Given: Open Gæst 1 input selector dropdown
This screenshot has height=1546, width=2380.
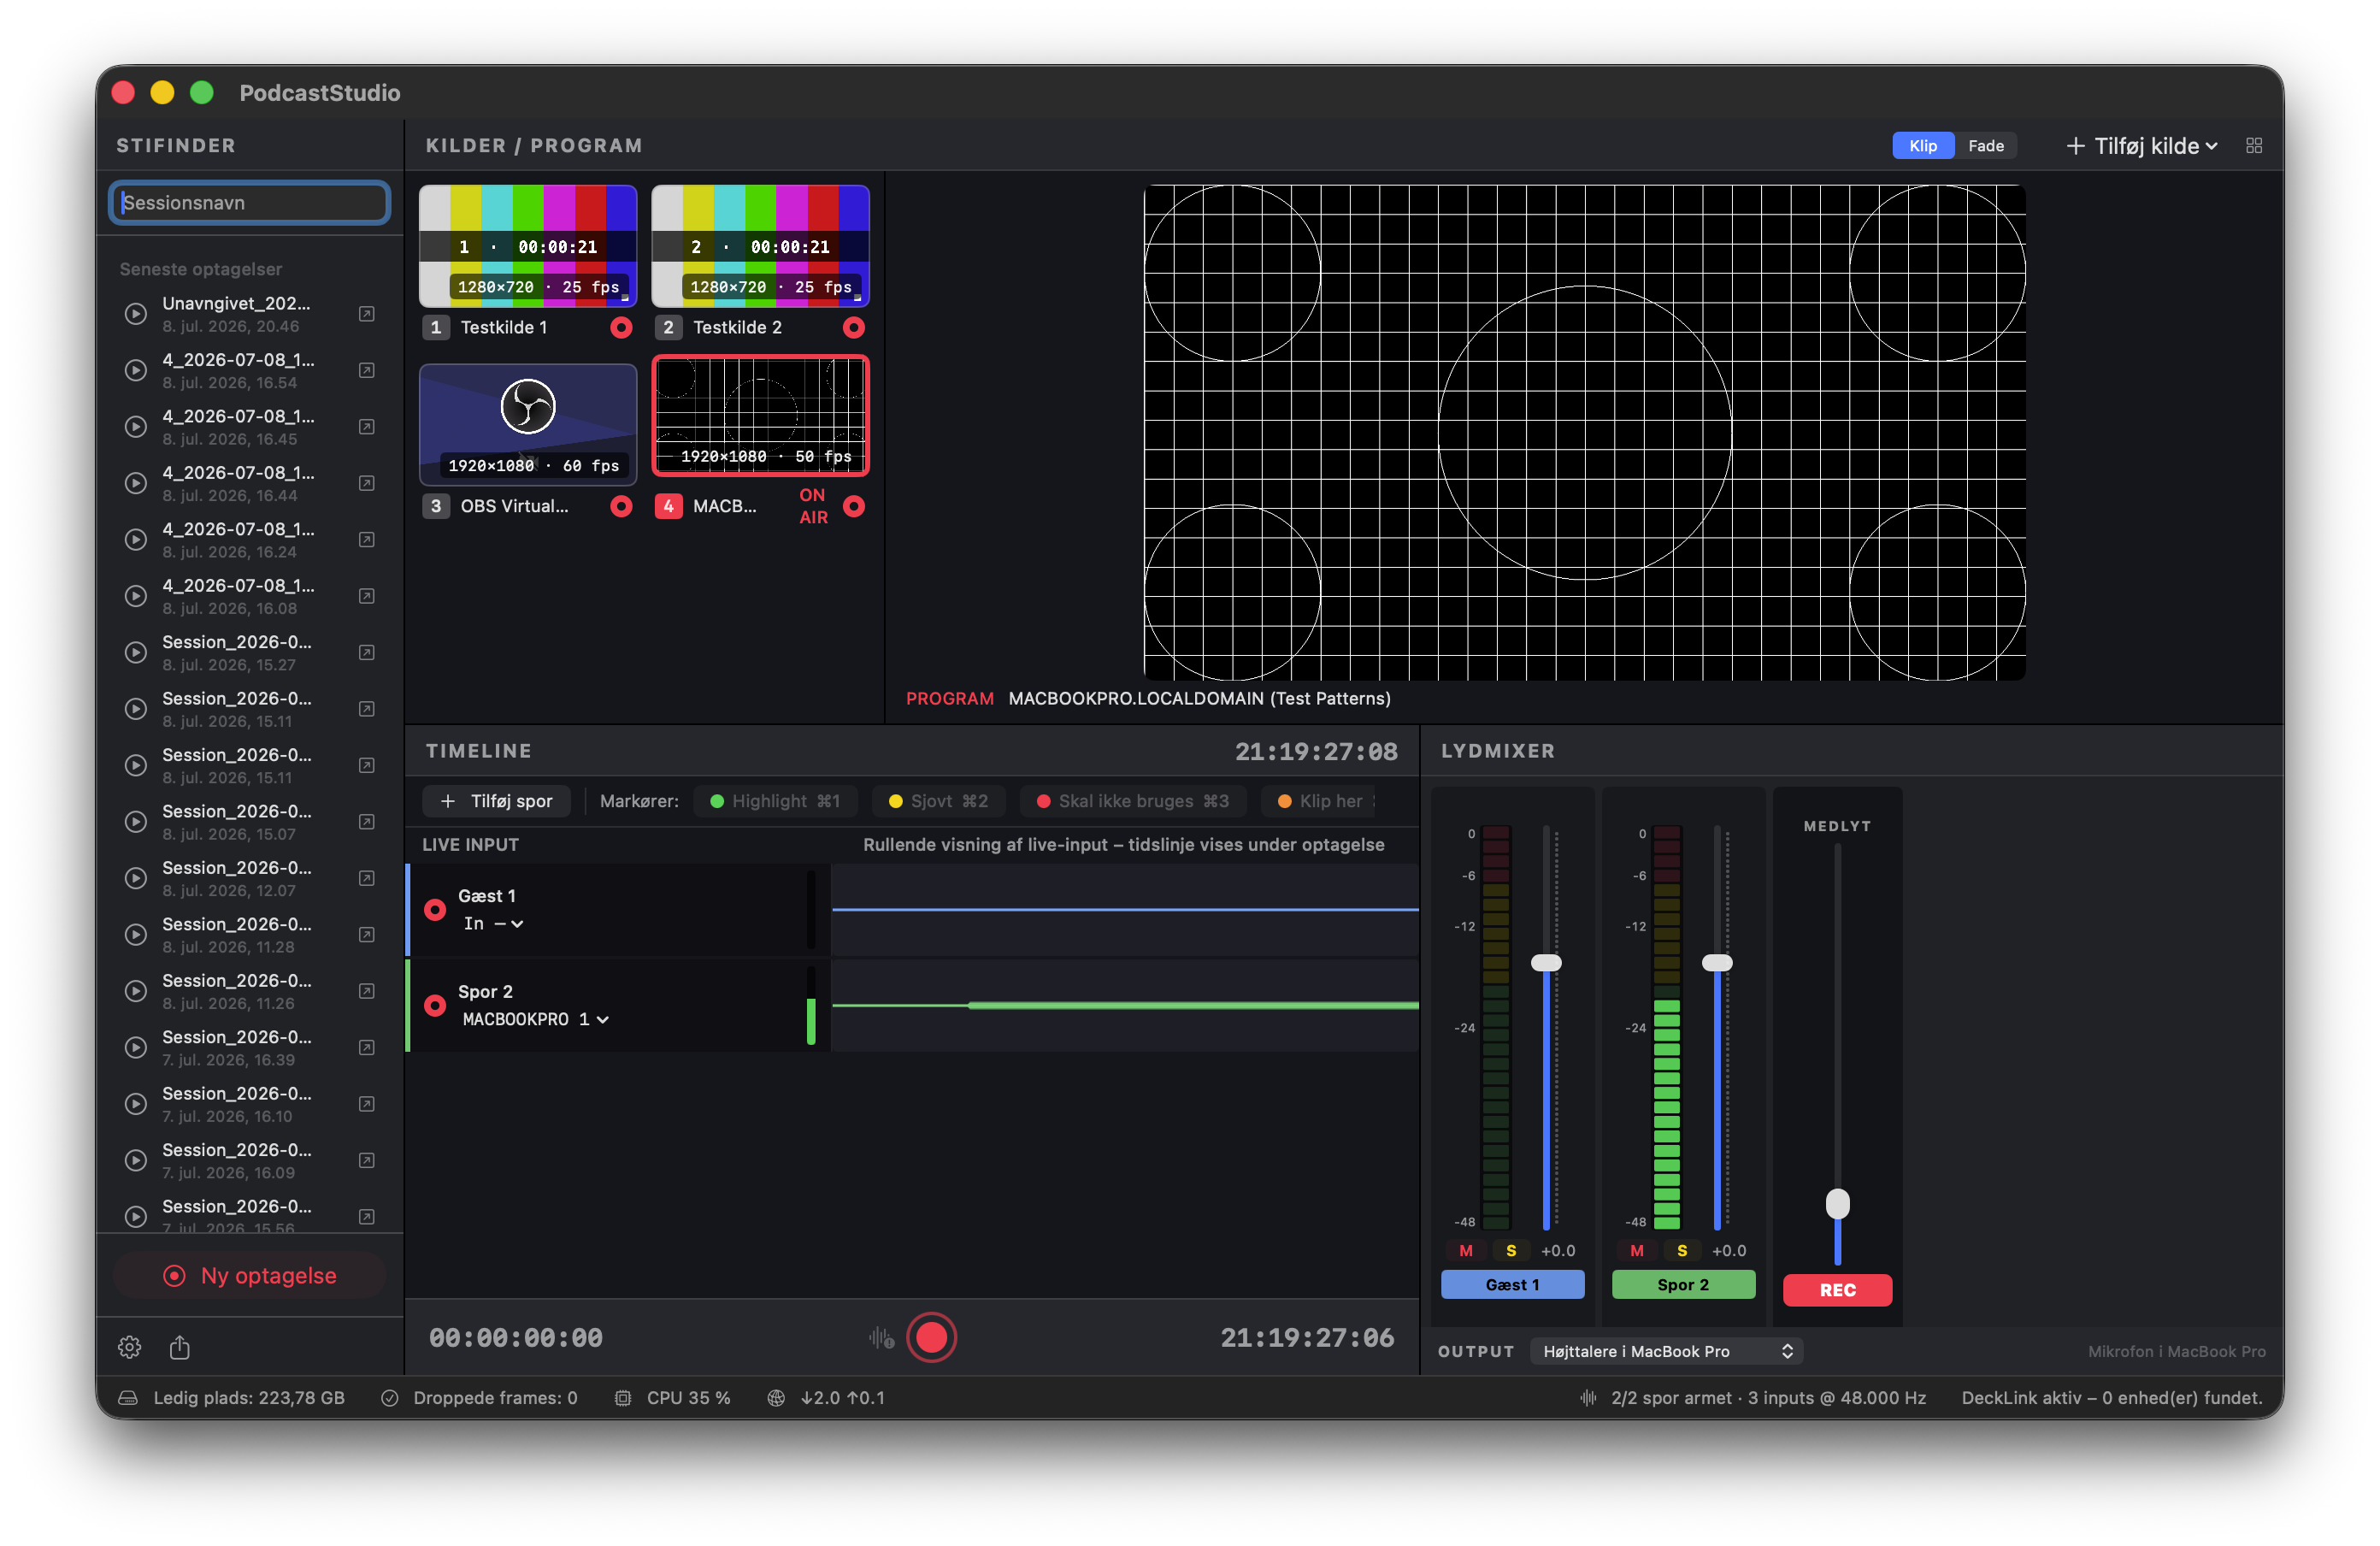Looking at the screenshot, I should pos(493,924).
